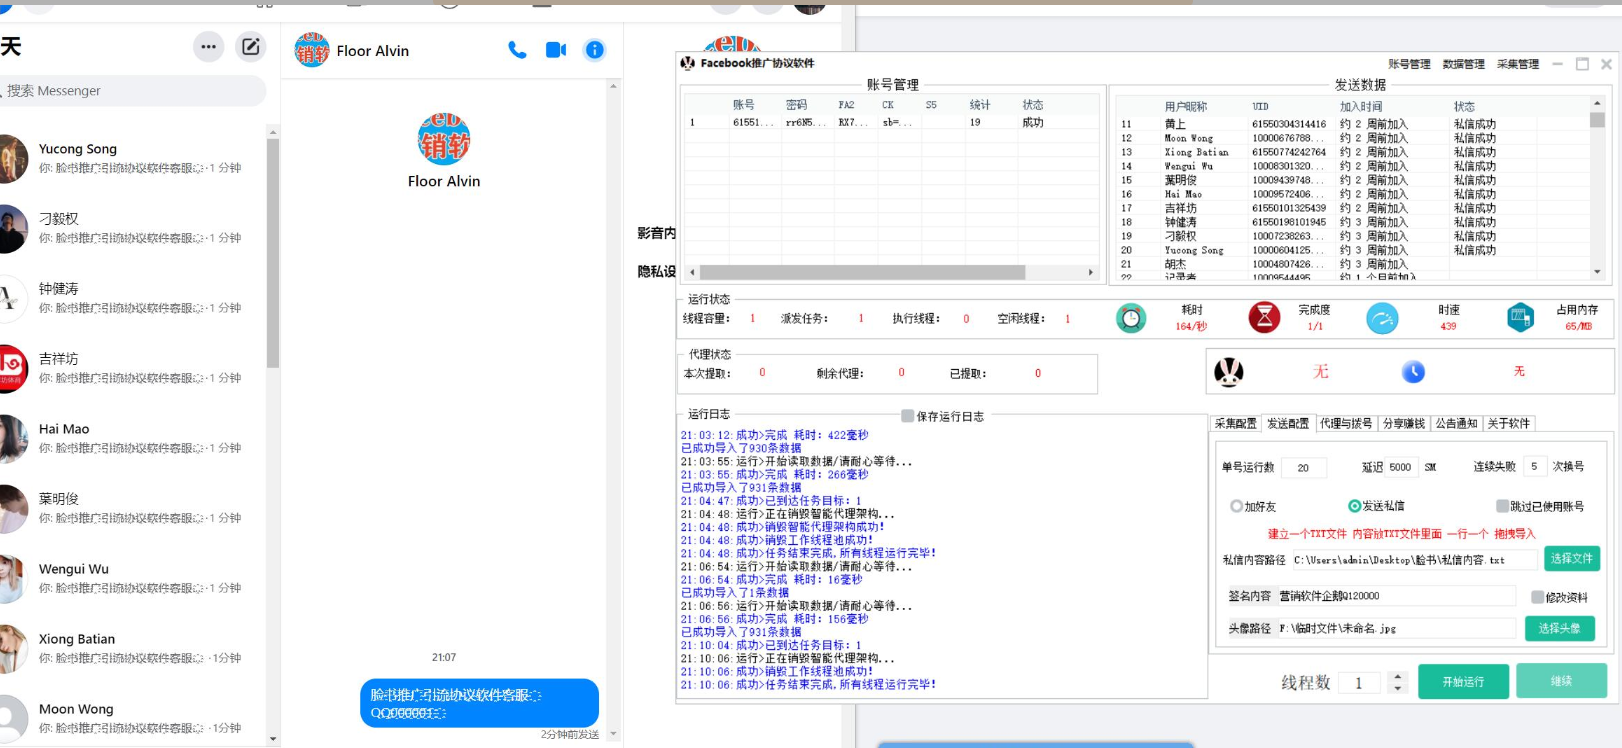Click the down arrow in 发送数据 list scrollbar

[1597, 271]
